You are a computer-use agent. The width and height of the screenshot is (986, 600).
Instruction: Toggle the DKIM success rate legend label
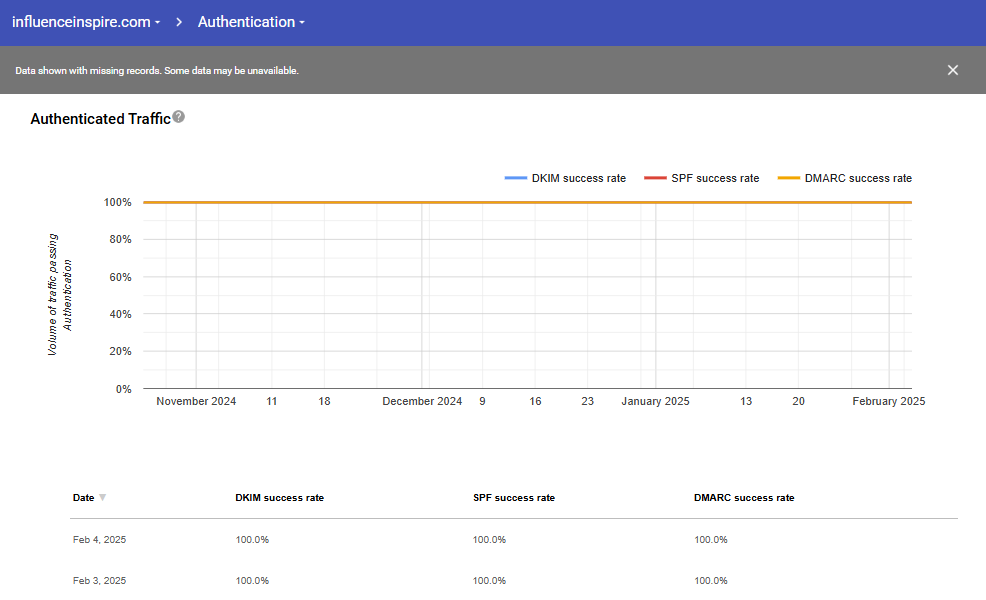(579, 178)
